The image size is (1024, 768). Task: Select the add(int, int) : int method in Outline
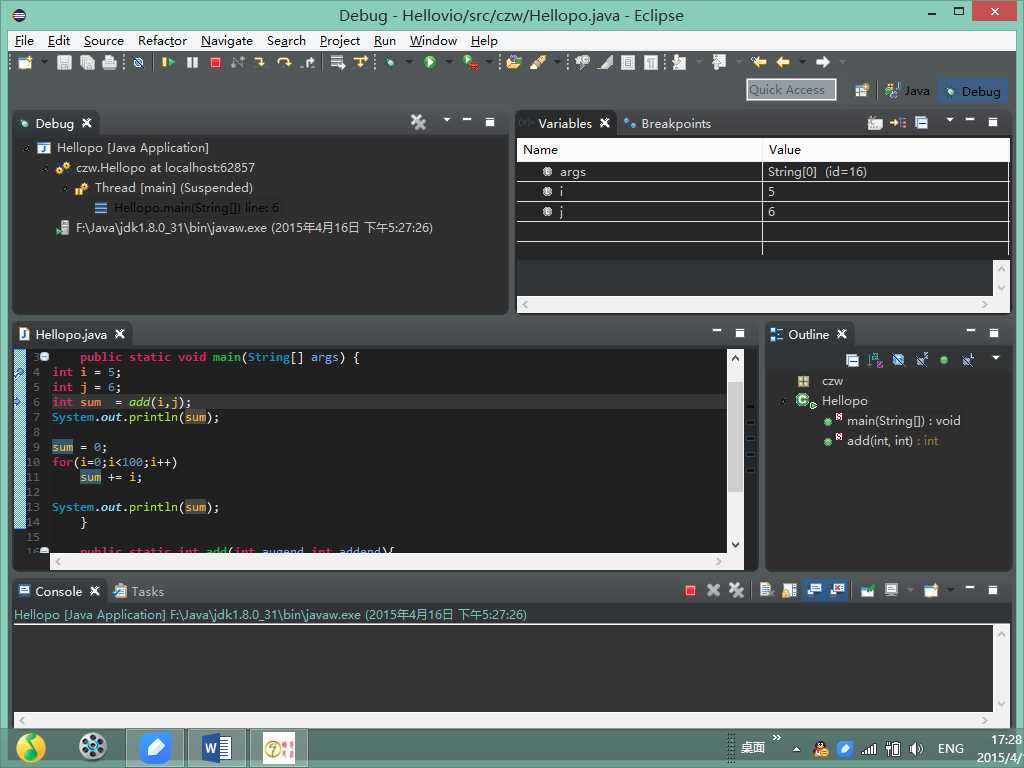click(x=892, y=441)
